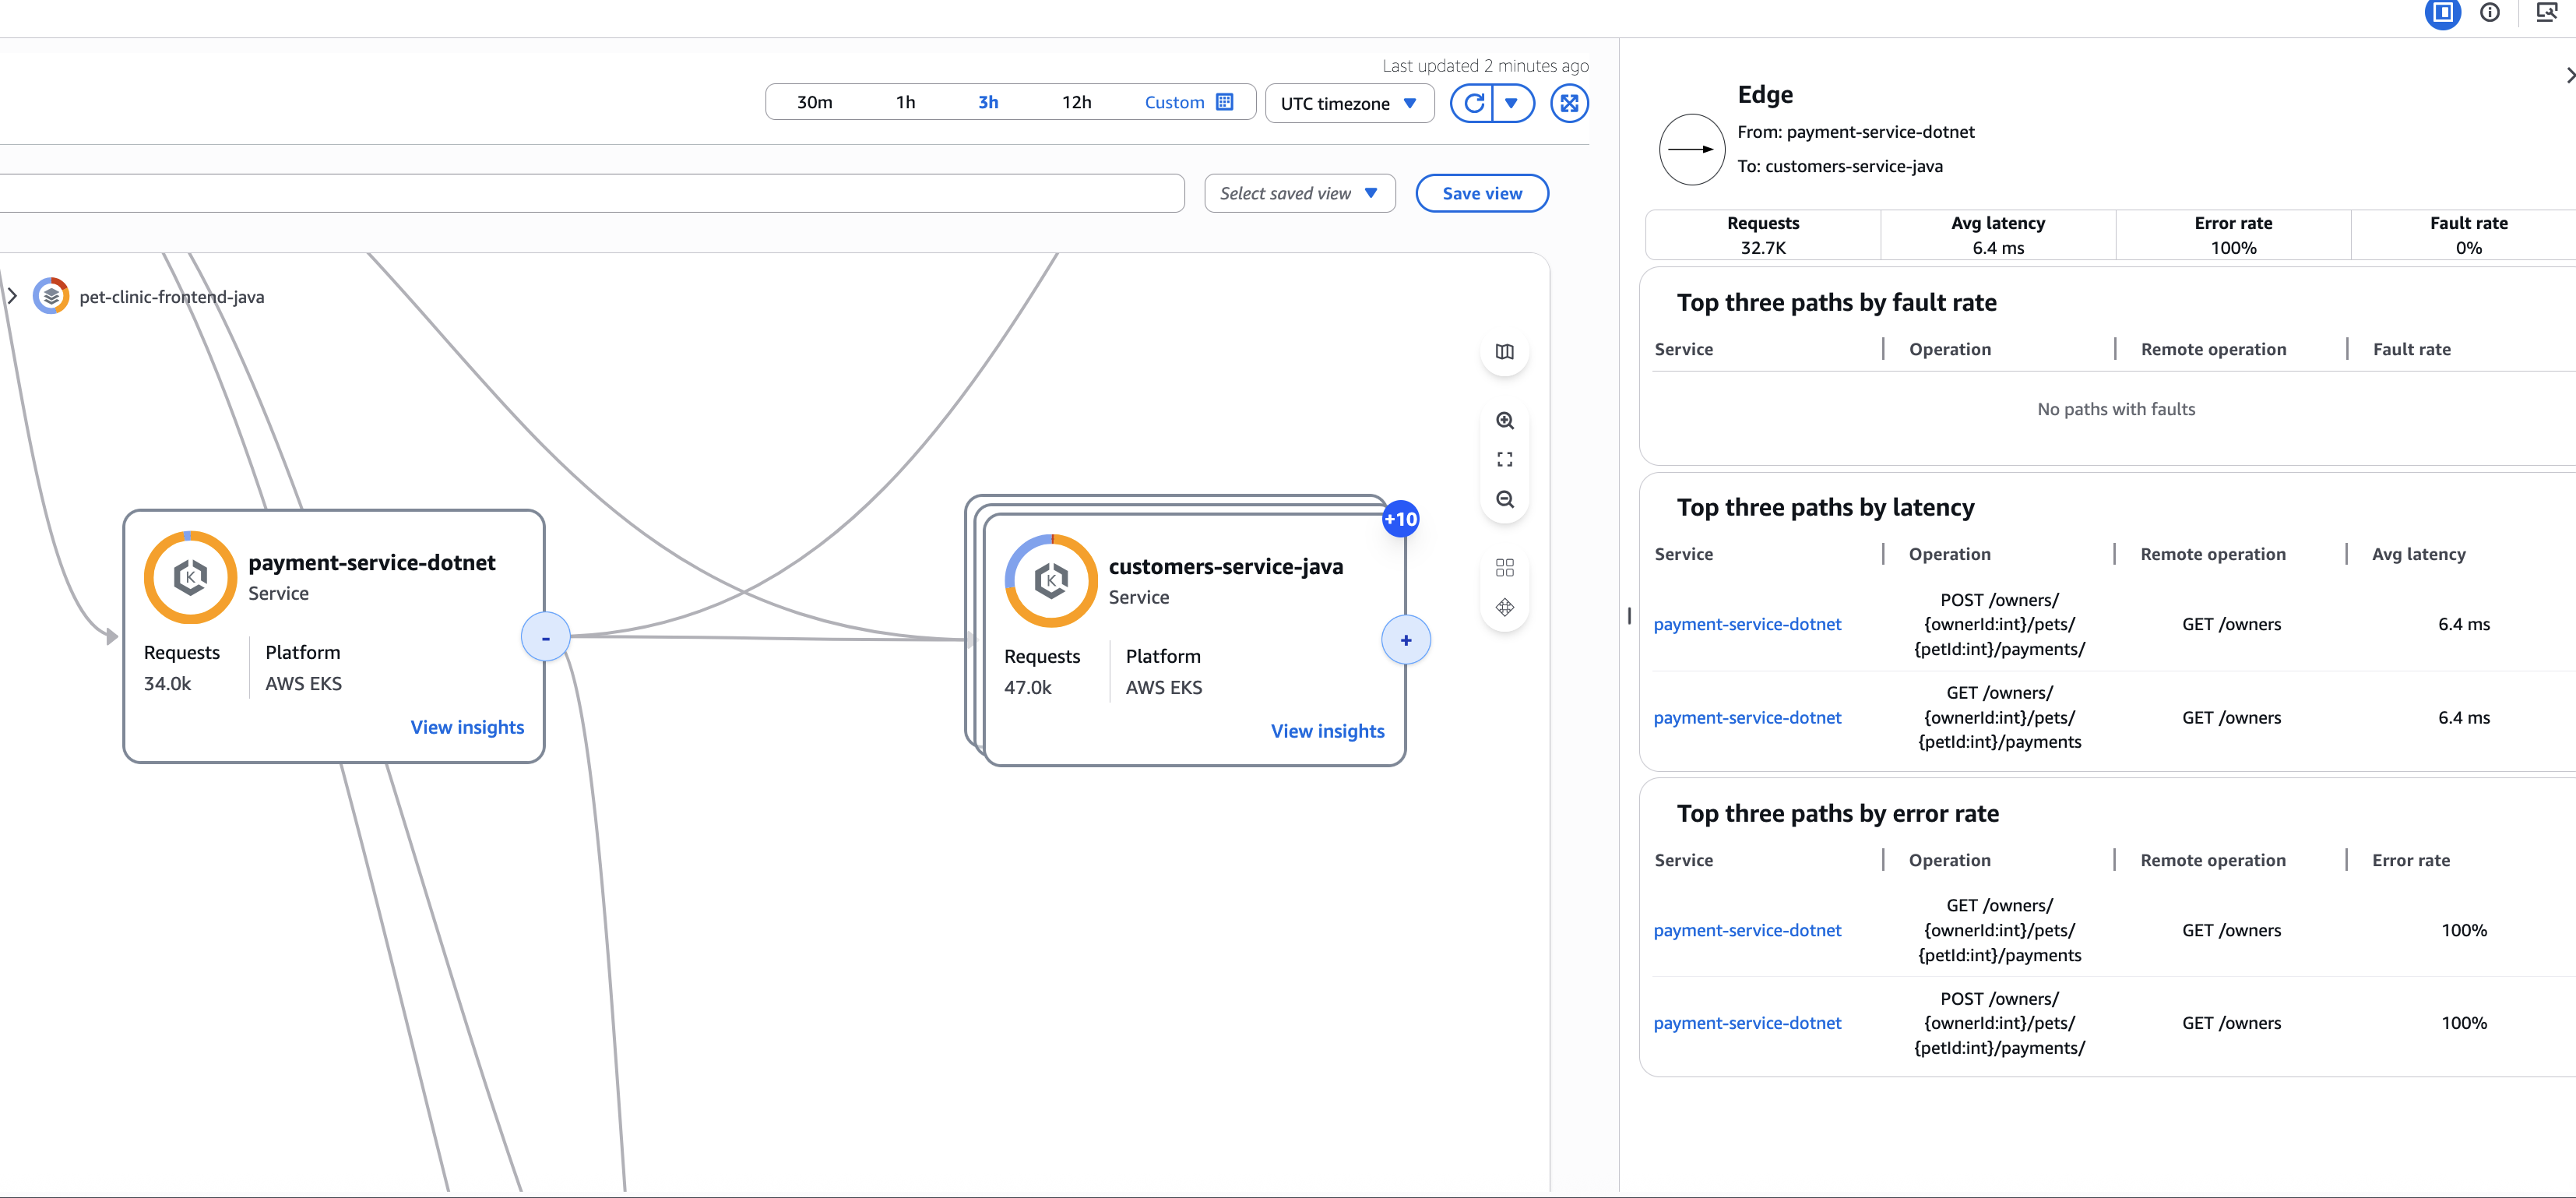Open the UTC timezone dropdown
The image size is (2576, 1198).
[x=1349, y=102]
